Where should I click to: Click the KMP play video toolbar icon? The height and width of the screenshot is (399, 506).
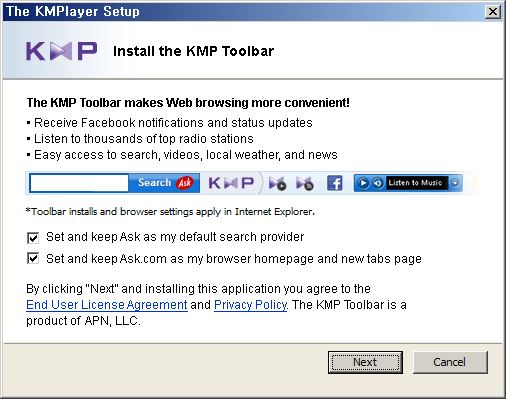pyautogui.click(x=277, y=183)
